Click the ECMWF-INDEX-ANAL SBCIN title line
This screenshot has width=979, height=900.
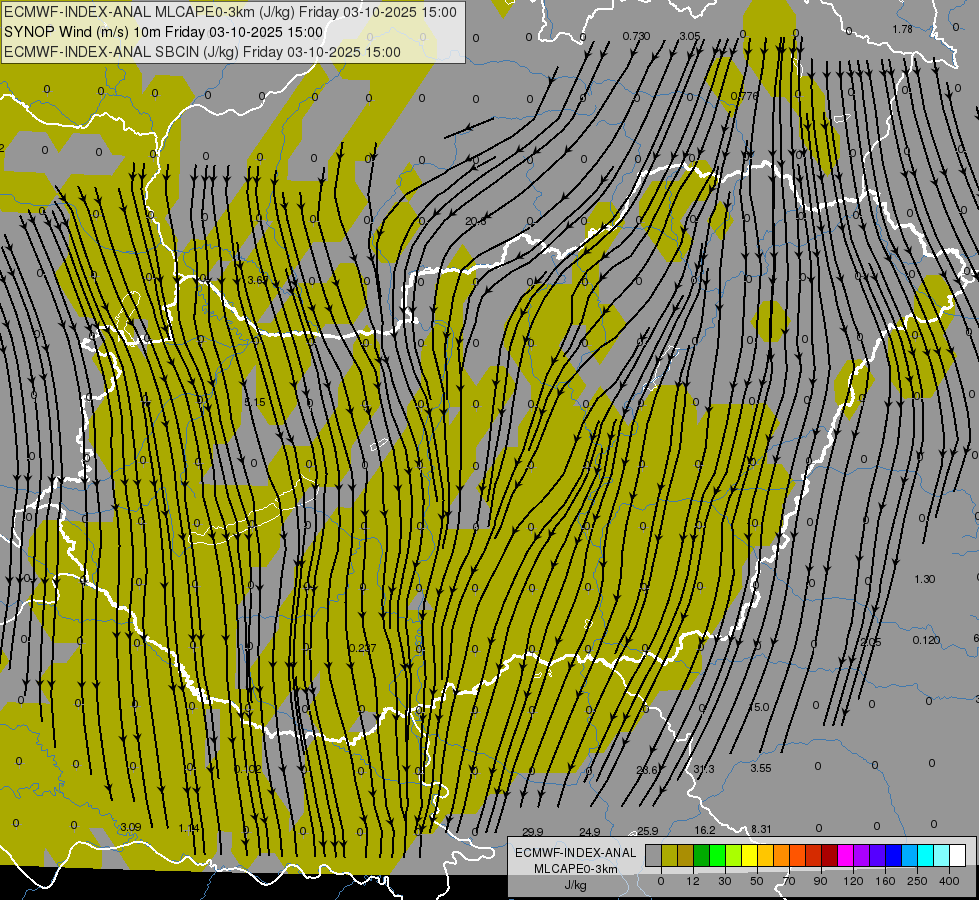[x=202, y=52]
